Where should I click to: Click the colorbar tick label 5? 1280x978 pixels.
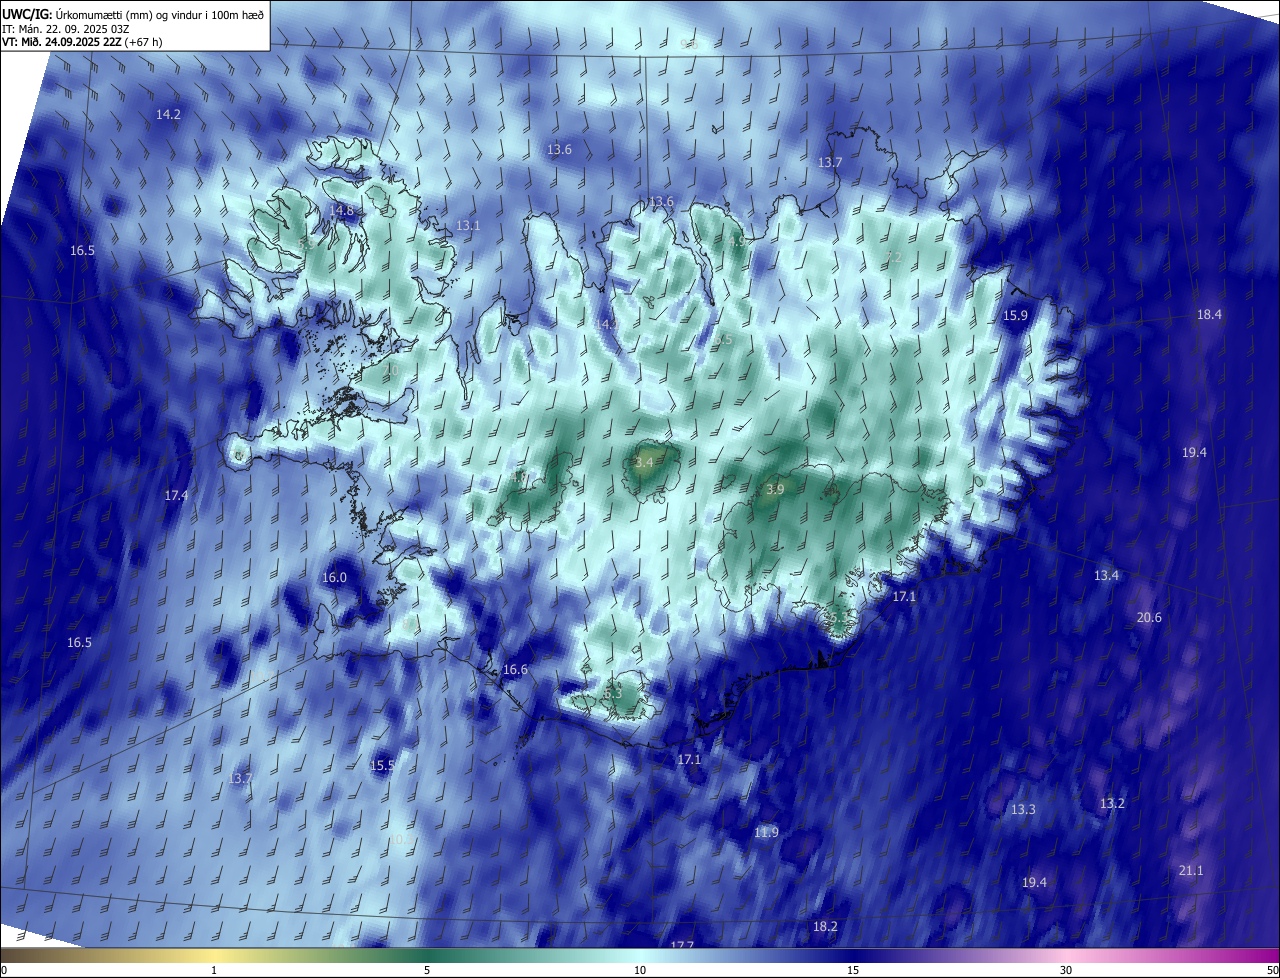coord(427,970)
